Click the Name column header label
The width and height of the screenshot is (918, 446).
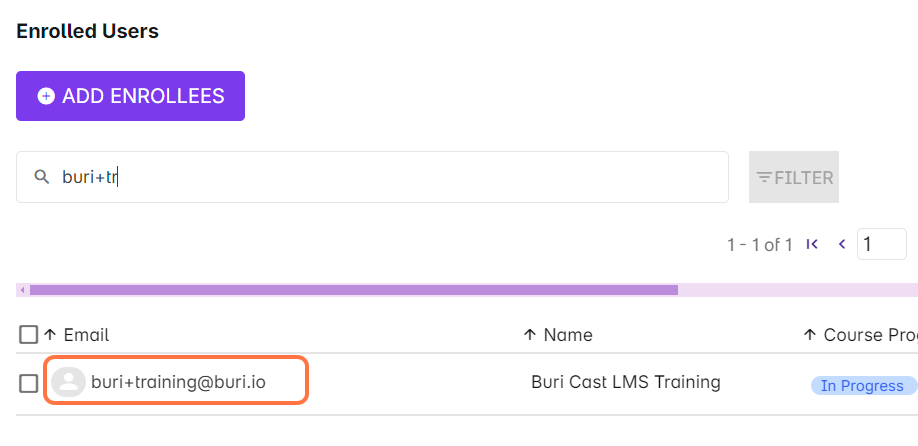pos(568,335)
